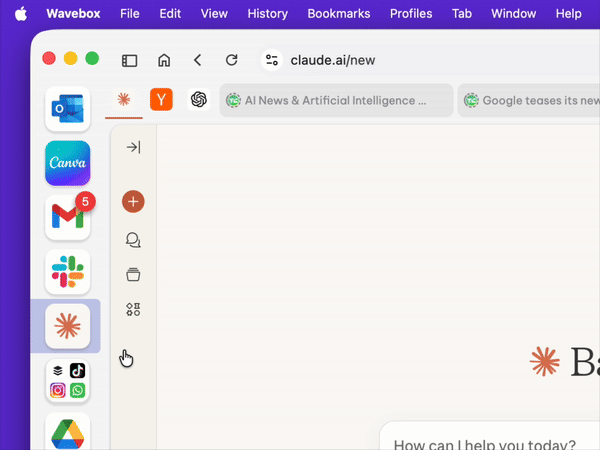The image size is (600, 450).
Task: Open the Outlook app in sidebar
Action: pyautogui.click(x=67, y=109)
